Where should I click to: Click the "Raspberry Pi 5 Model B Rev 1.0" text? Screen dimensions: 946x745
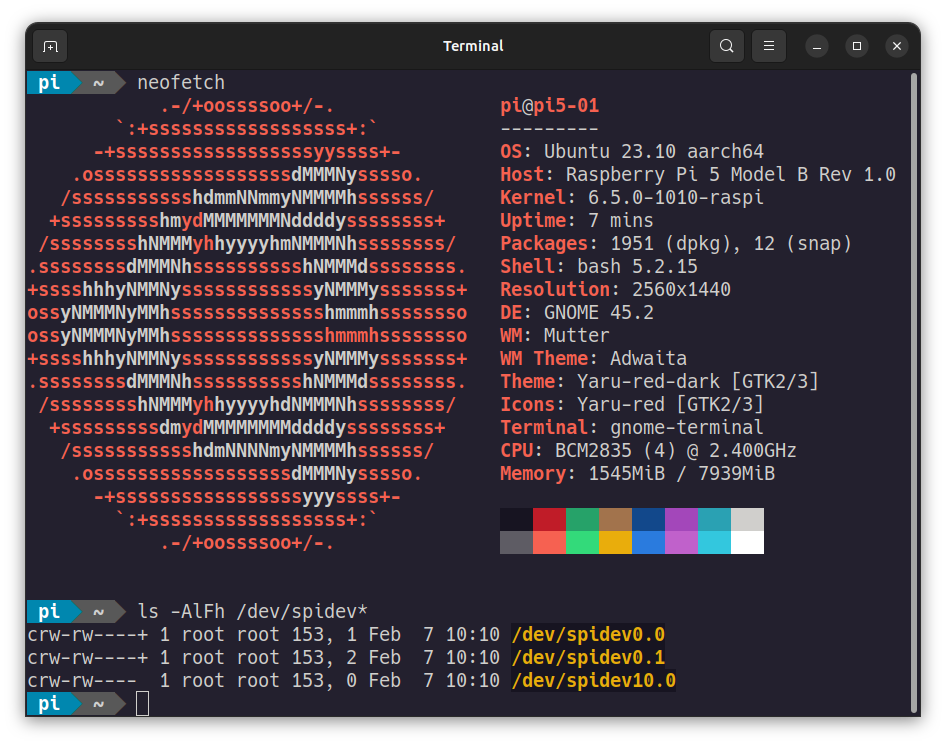pyautogui.click(x=731, y=174)
